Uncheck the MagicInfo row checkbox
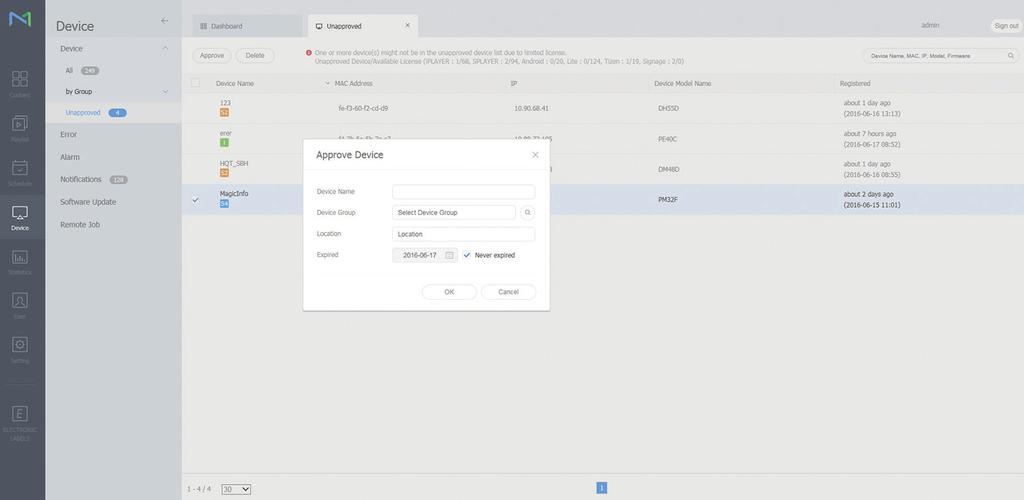The width and height of the screenshot is (1024, 500). (x=195, y=199)
